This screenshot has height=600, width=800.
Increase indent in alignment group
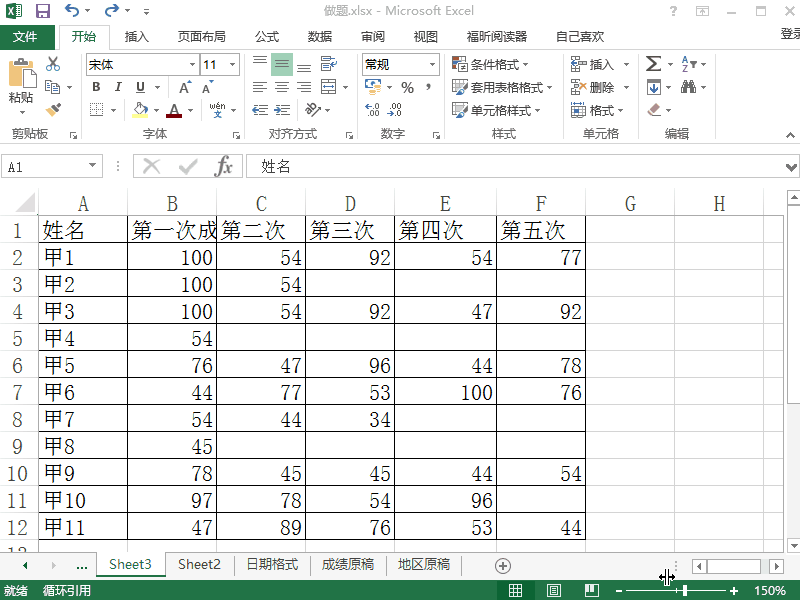tap(282, 110)
